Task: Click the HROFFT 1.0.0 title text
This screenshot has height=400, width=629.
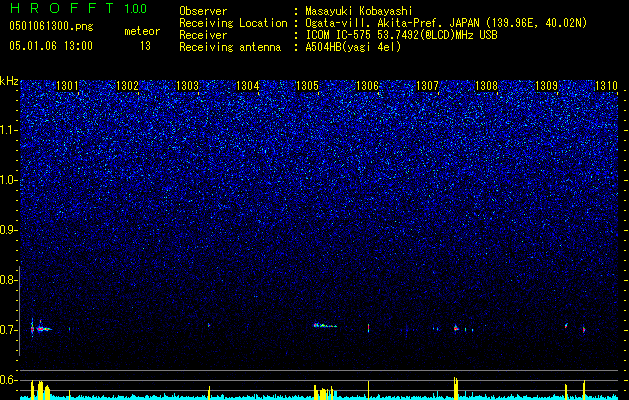Action: coord(79,8)
